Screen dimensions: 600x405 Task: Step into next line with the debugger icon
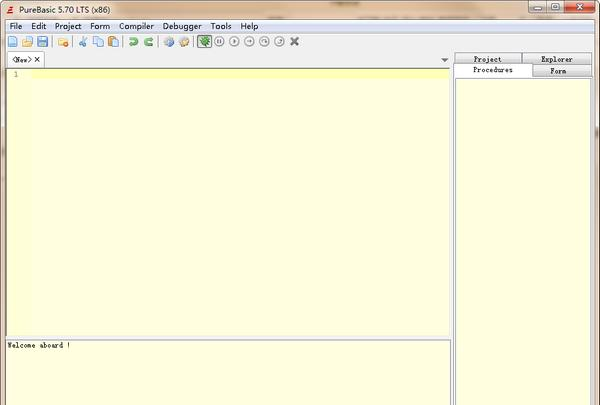(249, 41)
